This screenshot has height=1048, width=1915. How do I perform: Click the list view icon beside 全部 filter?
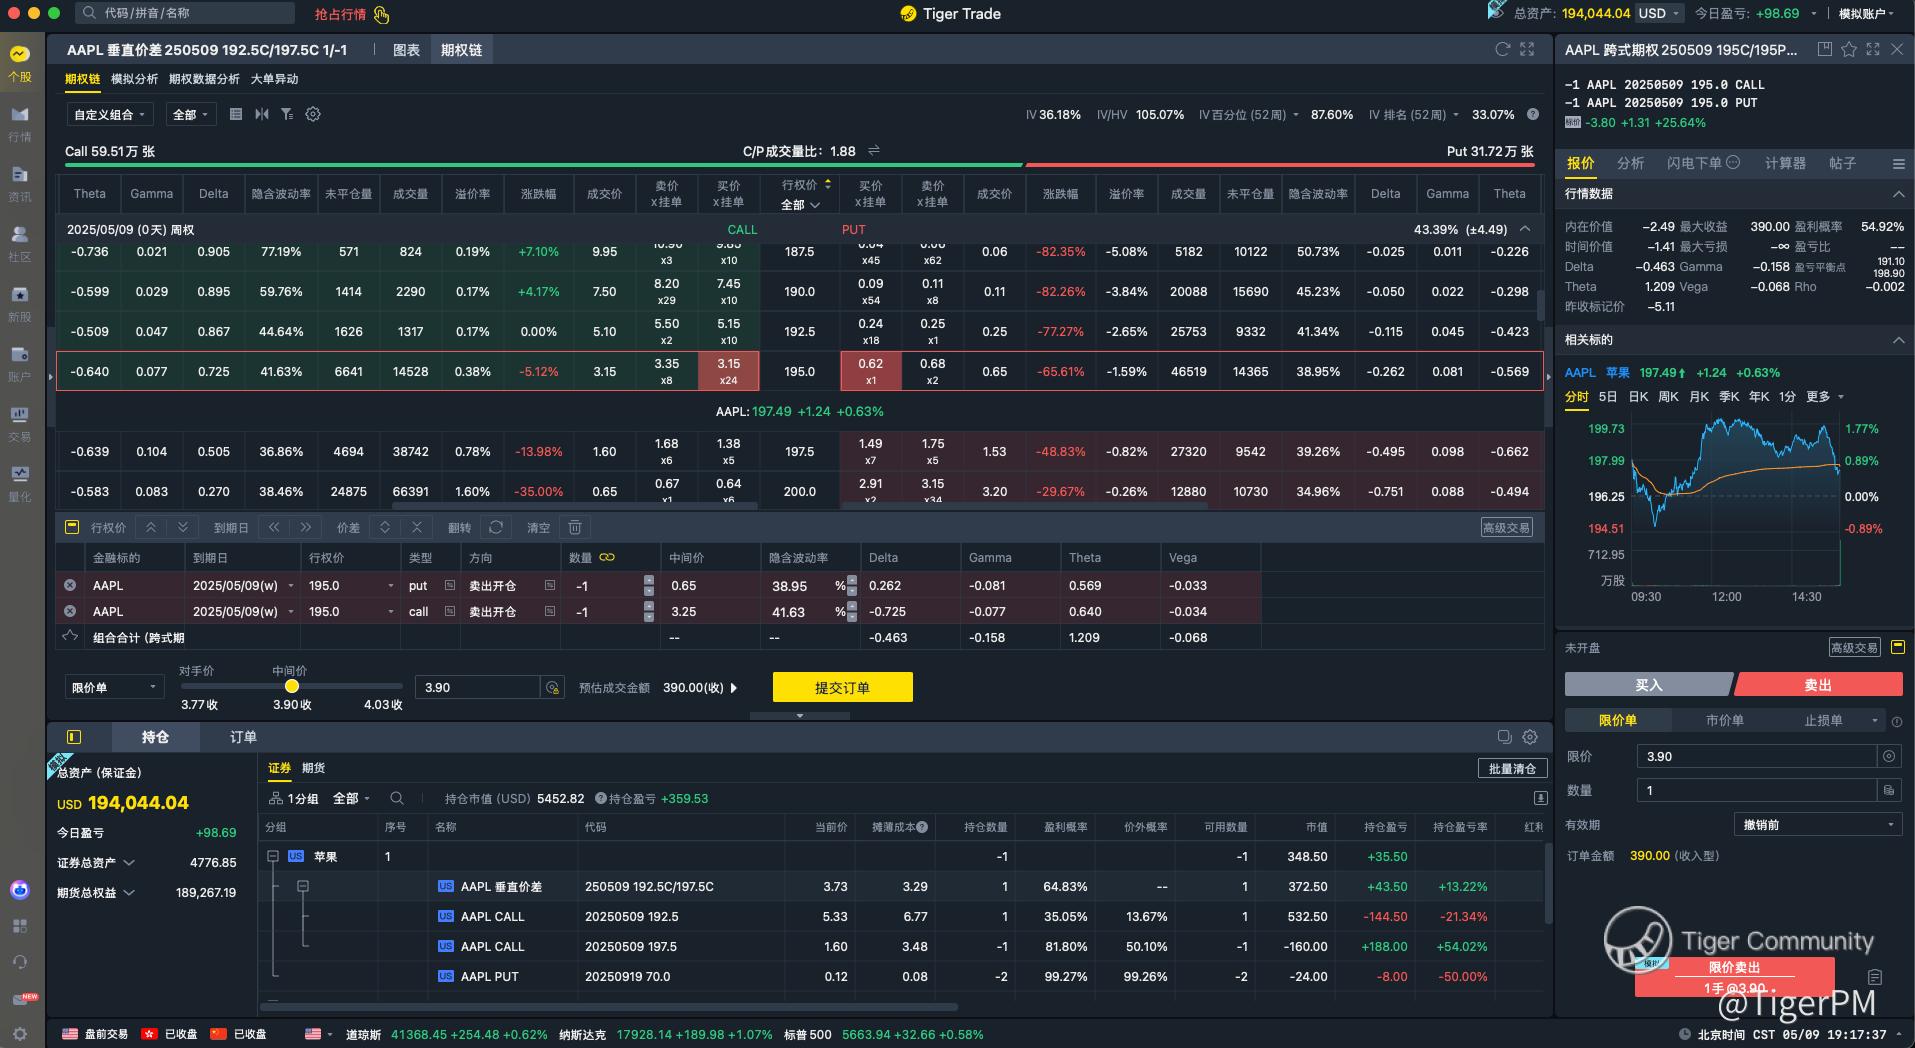(236, 114)
